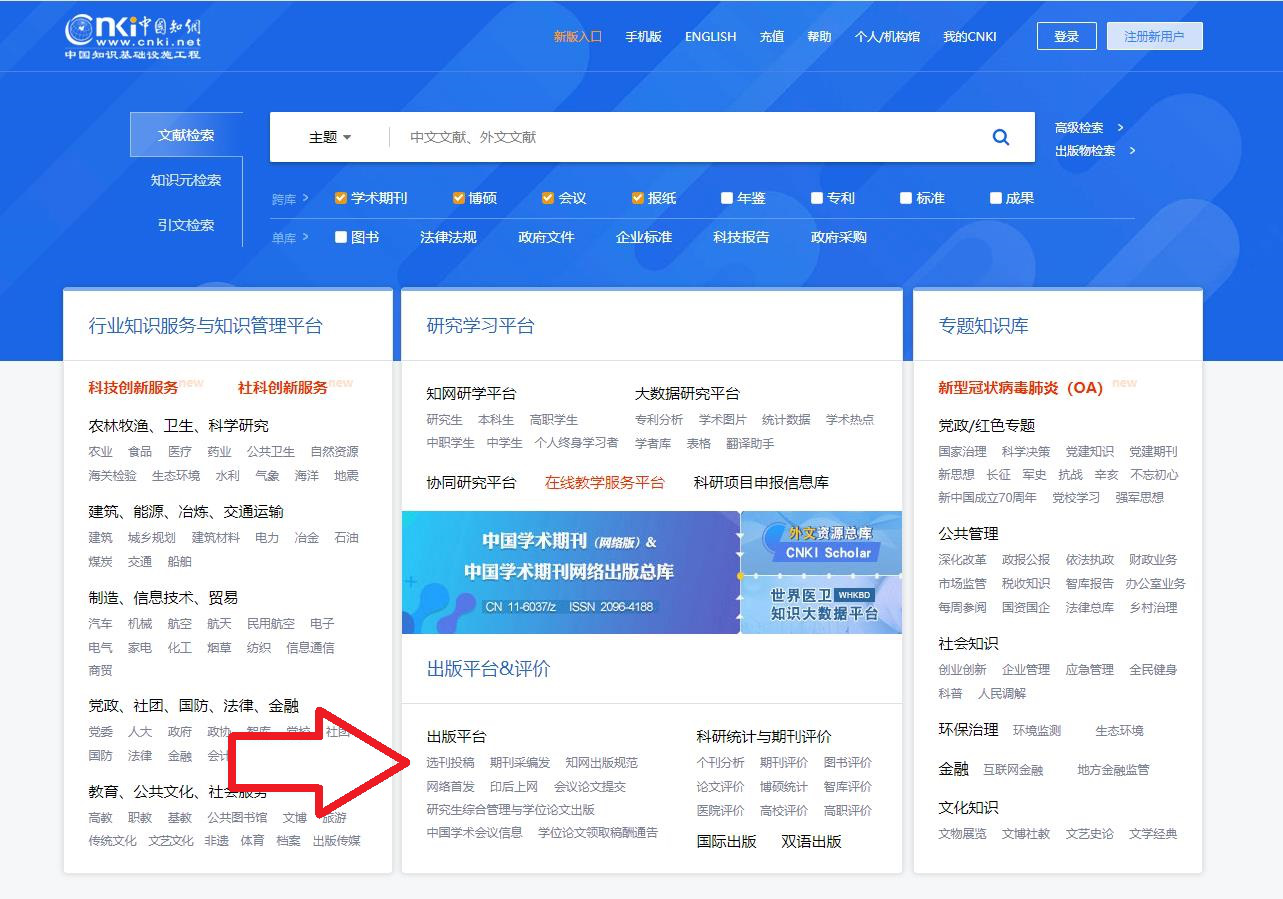Click the 网络首发 link
Image resolution: width=1283 pixels, height=899 pixels.
tap(451, 786)
